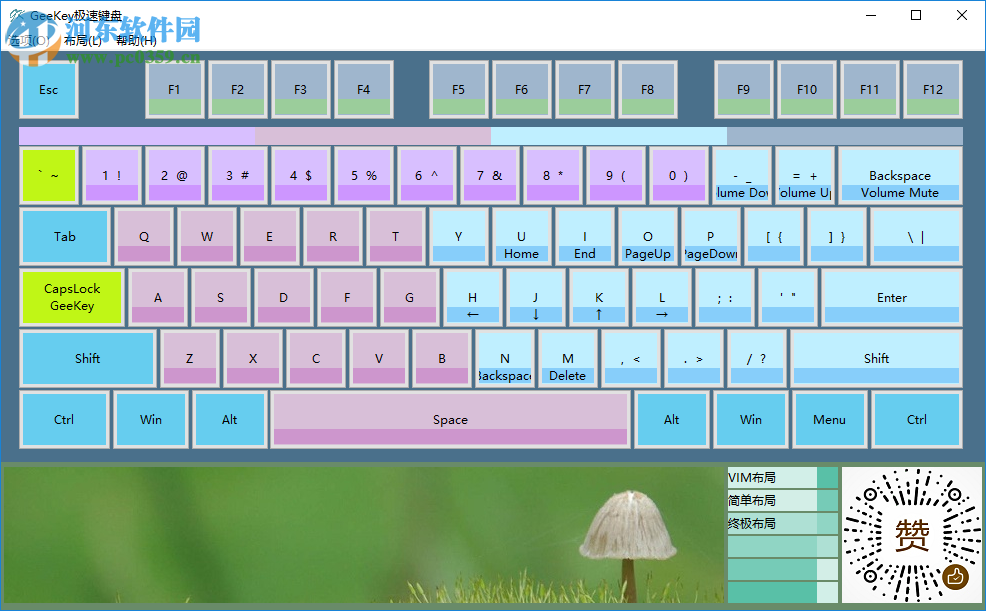Click the left Shift key

click(x=87, y=358)
